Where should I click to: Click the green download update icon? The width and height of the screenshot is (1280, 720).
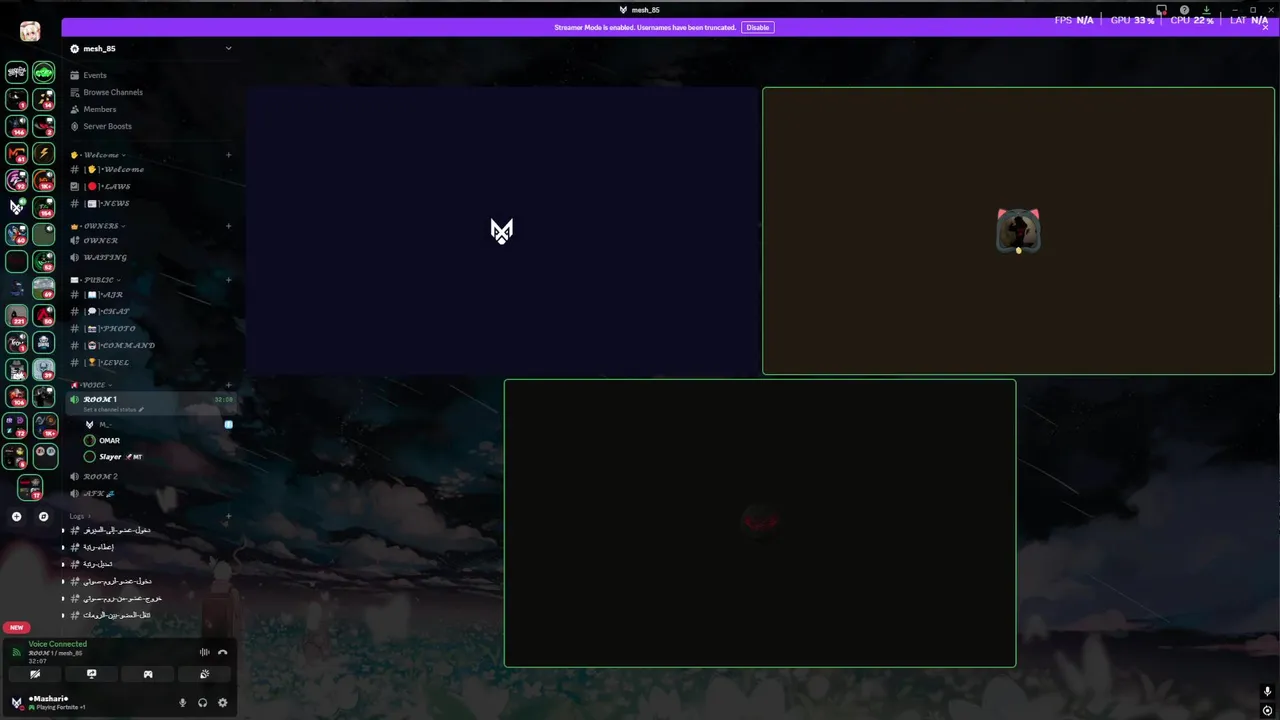click(1206, 10)
